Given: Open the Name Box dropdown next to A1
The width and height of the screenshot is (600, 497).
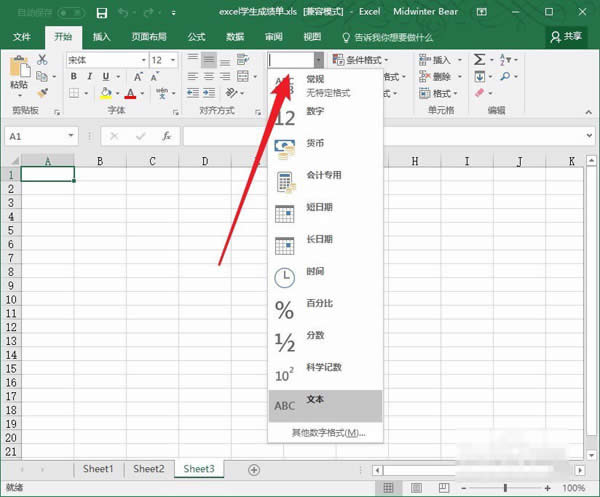Looking at the screenshot, I should coord(71,136).
